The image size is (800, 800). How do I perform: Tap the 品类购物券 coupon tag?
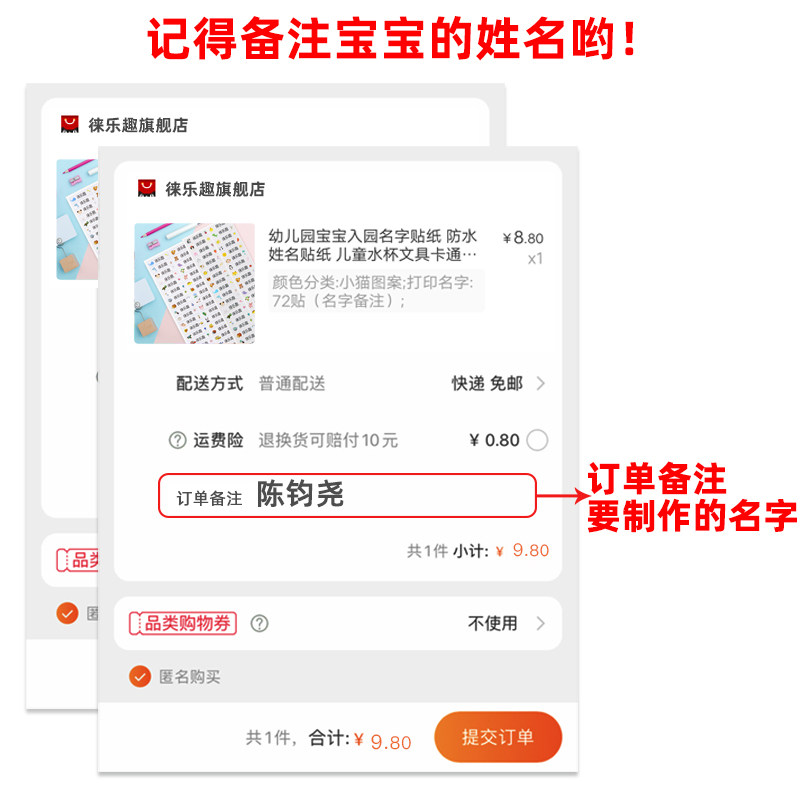[183, 623]
